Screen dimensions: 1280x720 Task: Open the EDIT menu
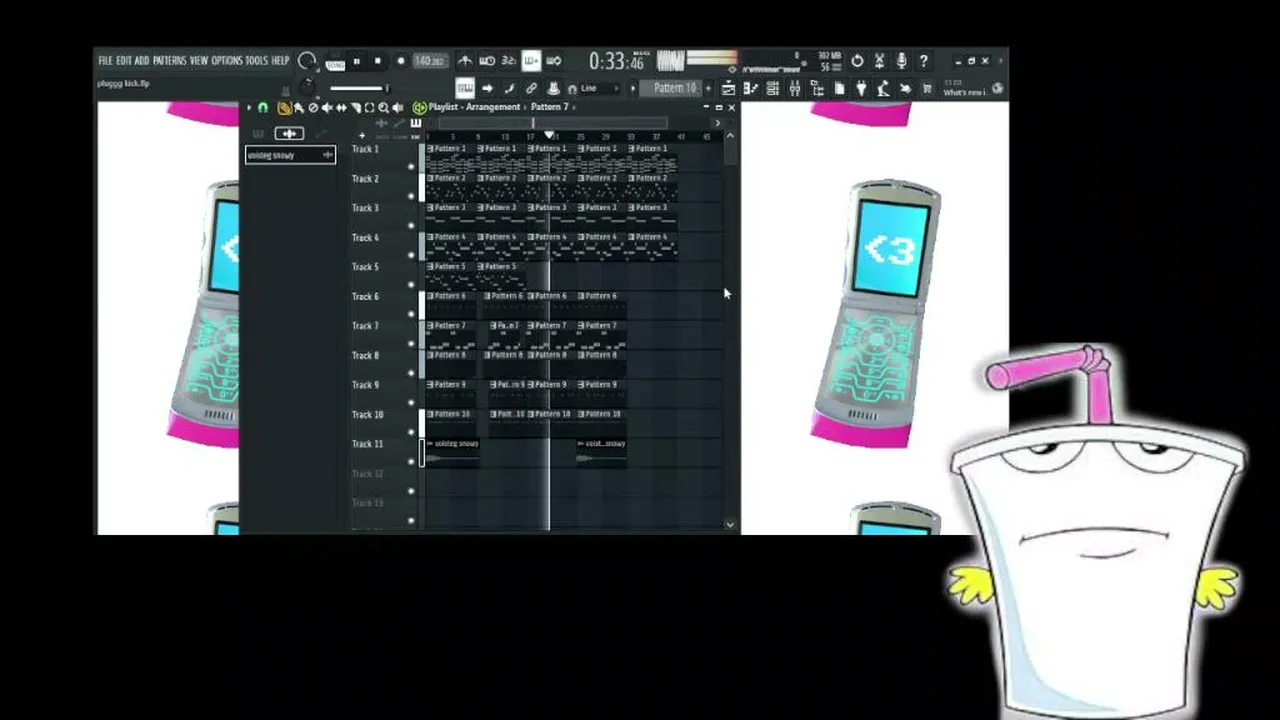124,61
